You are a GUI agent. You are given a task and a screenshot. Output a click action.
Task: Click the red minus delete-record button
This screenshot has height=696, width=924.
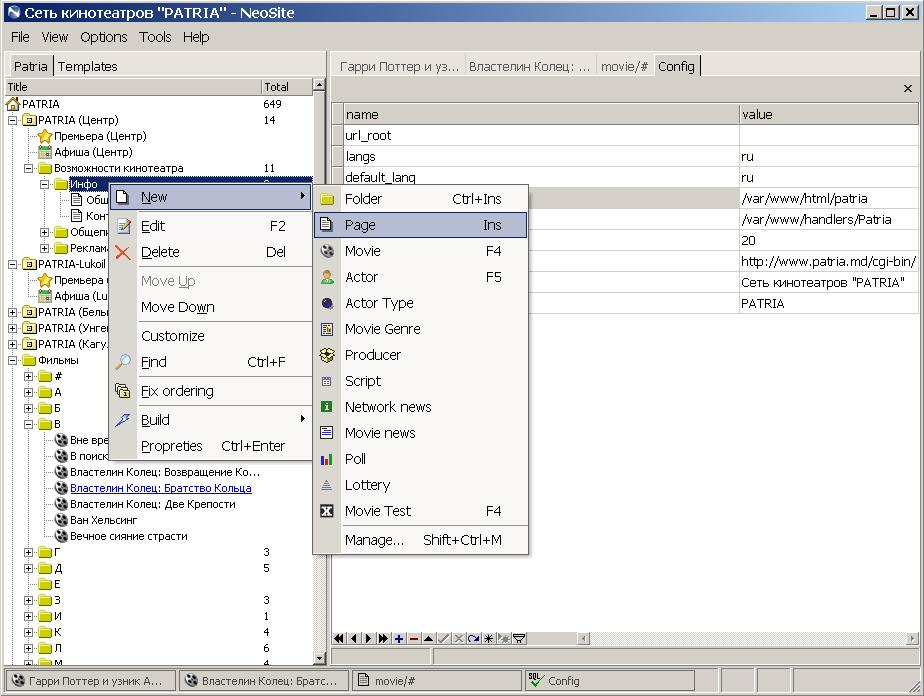(414, 638)
